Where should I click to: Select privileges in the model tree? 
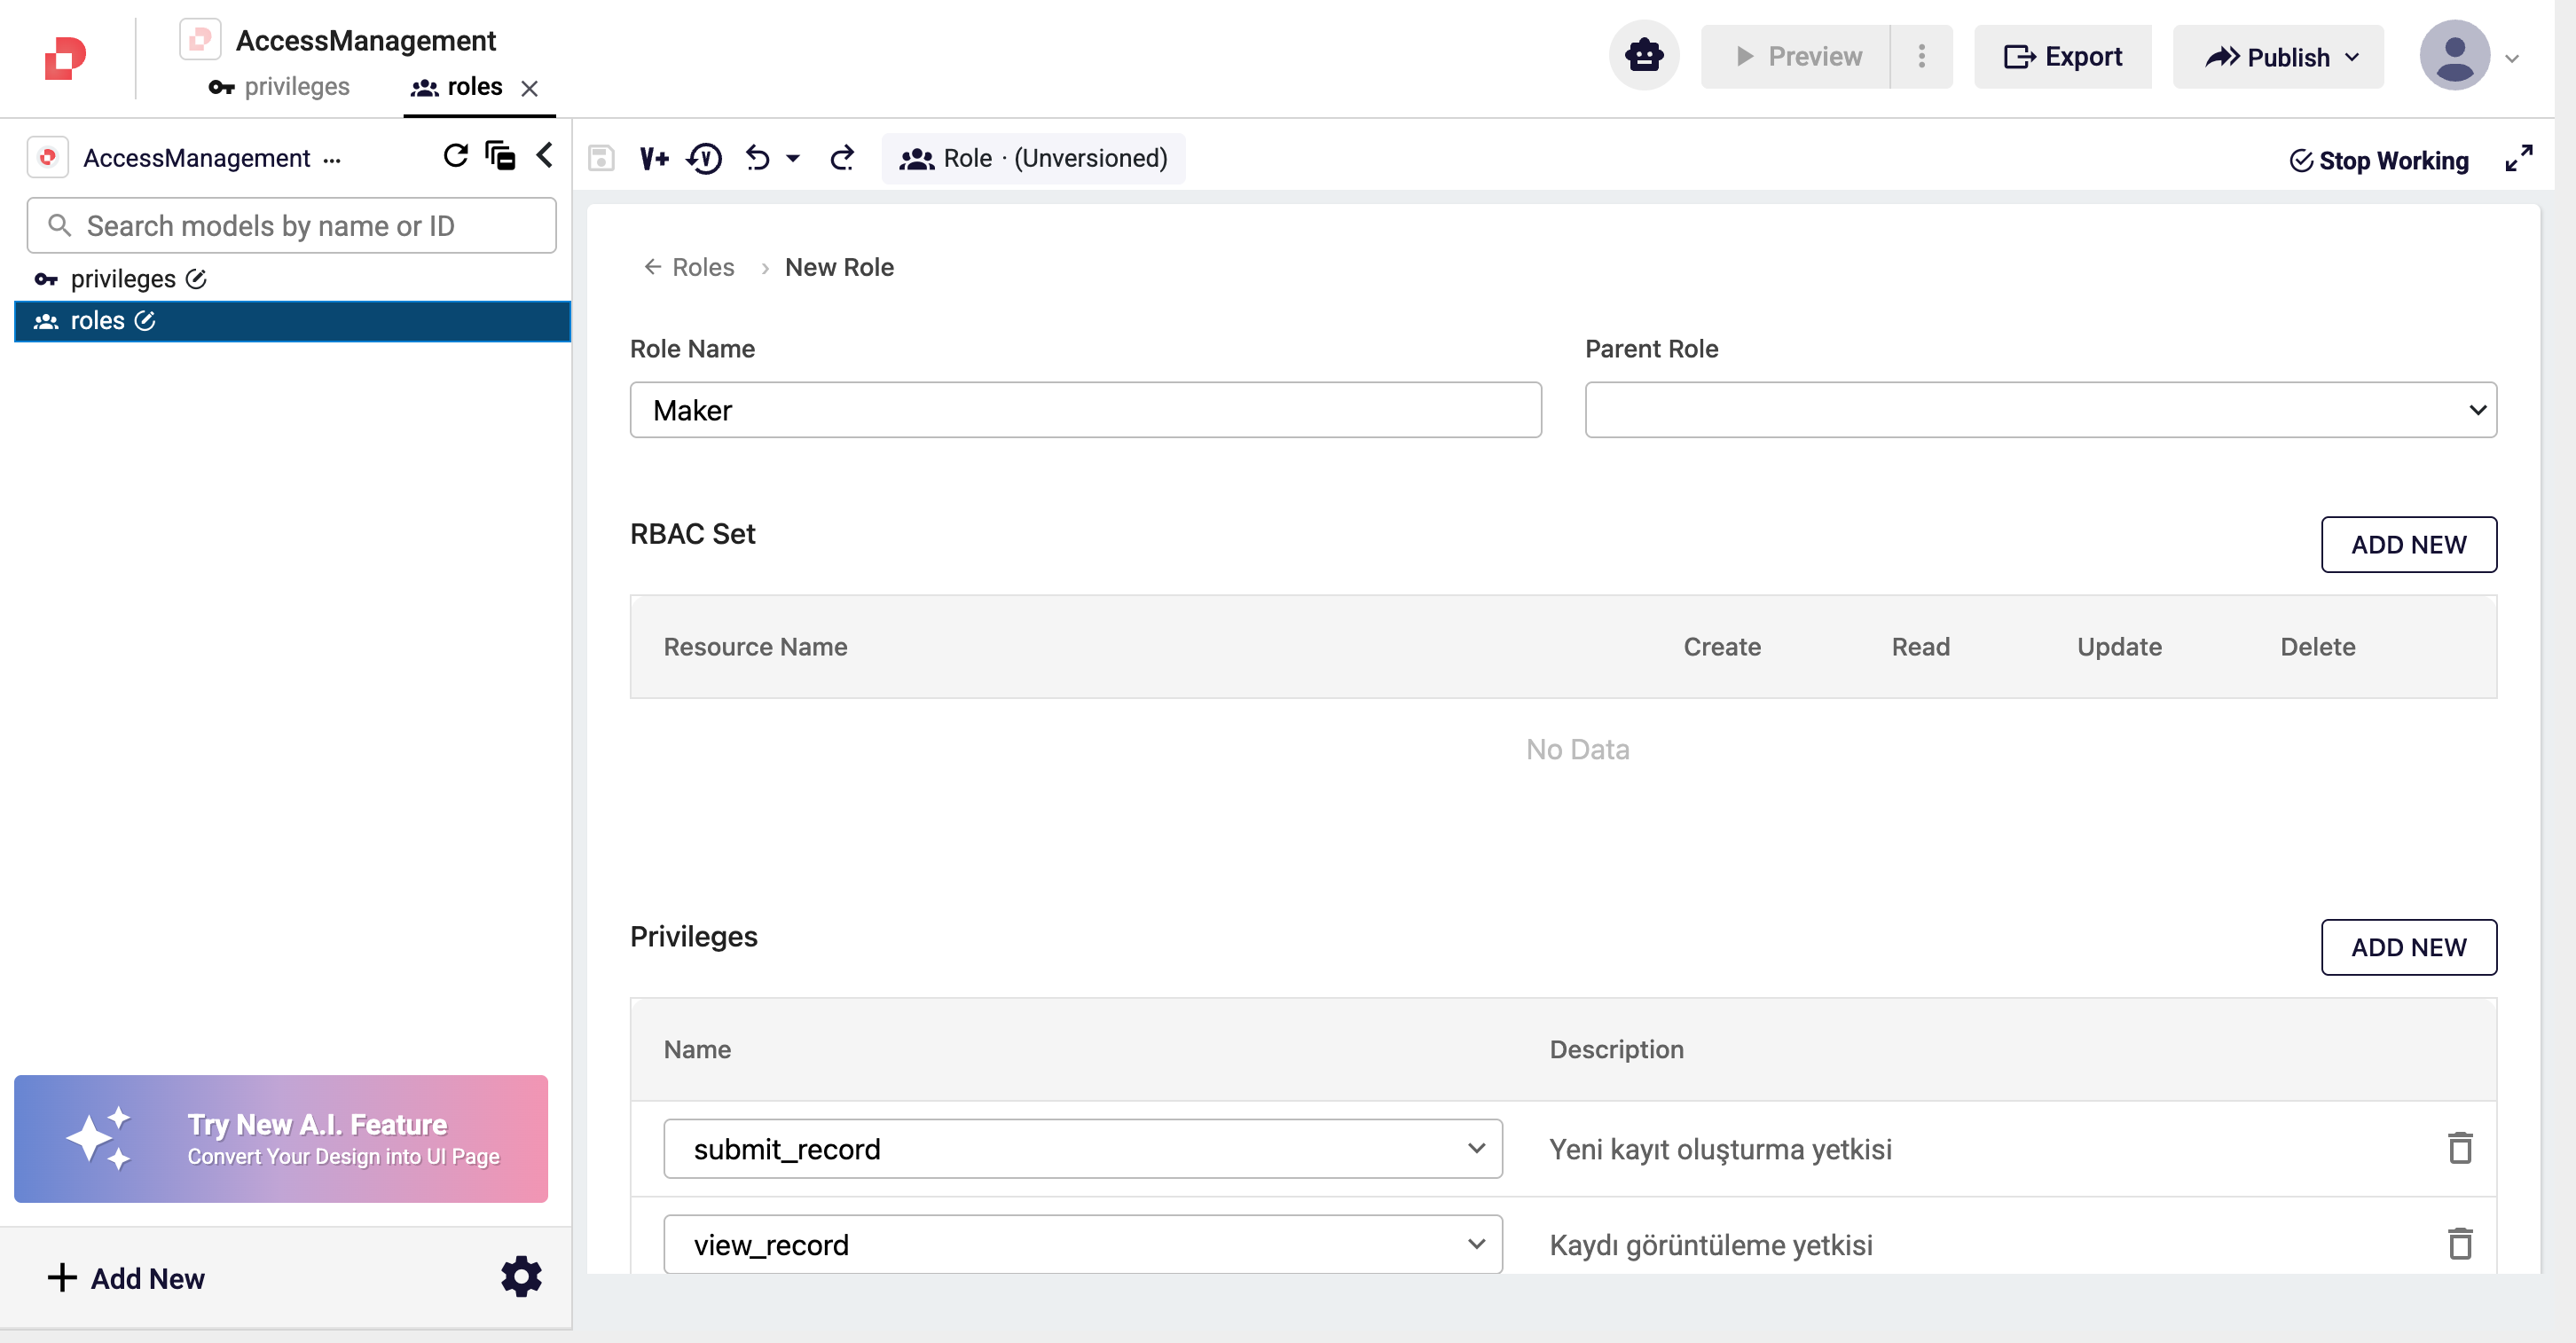[x=123, y=279]
